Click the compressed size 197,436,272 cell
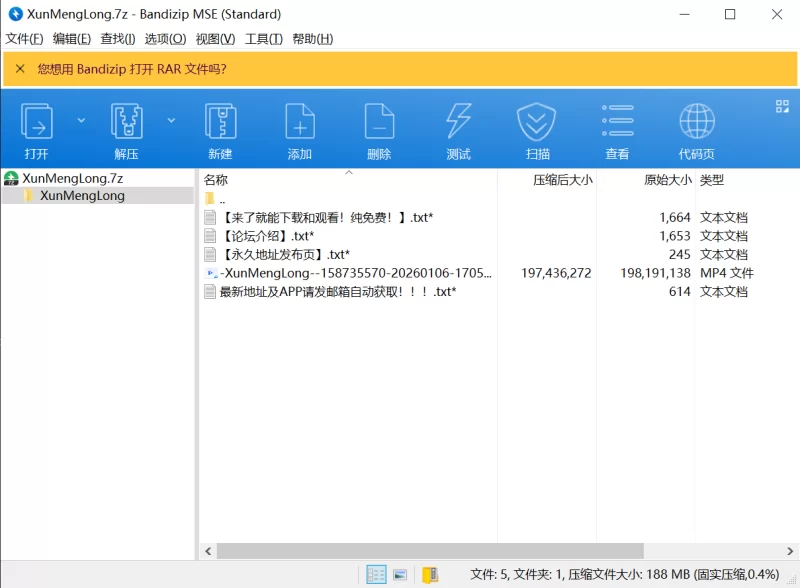 tap(556, 273)
